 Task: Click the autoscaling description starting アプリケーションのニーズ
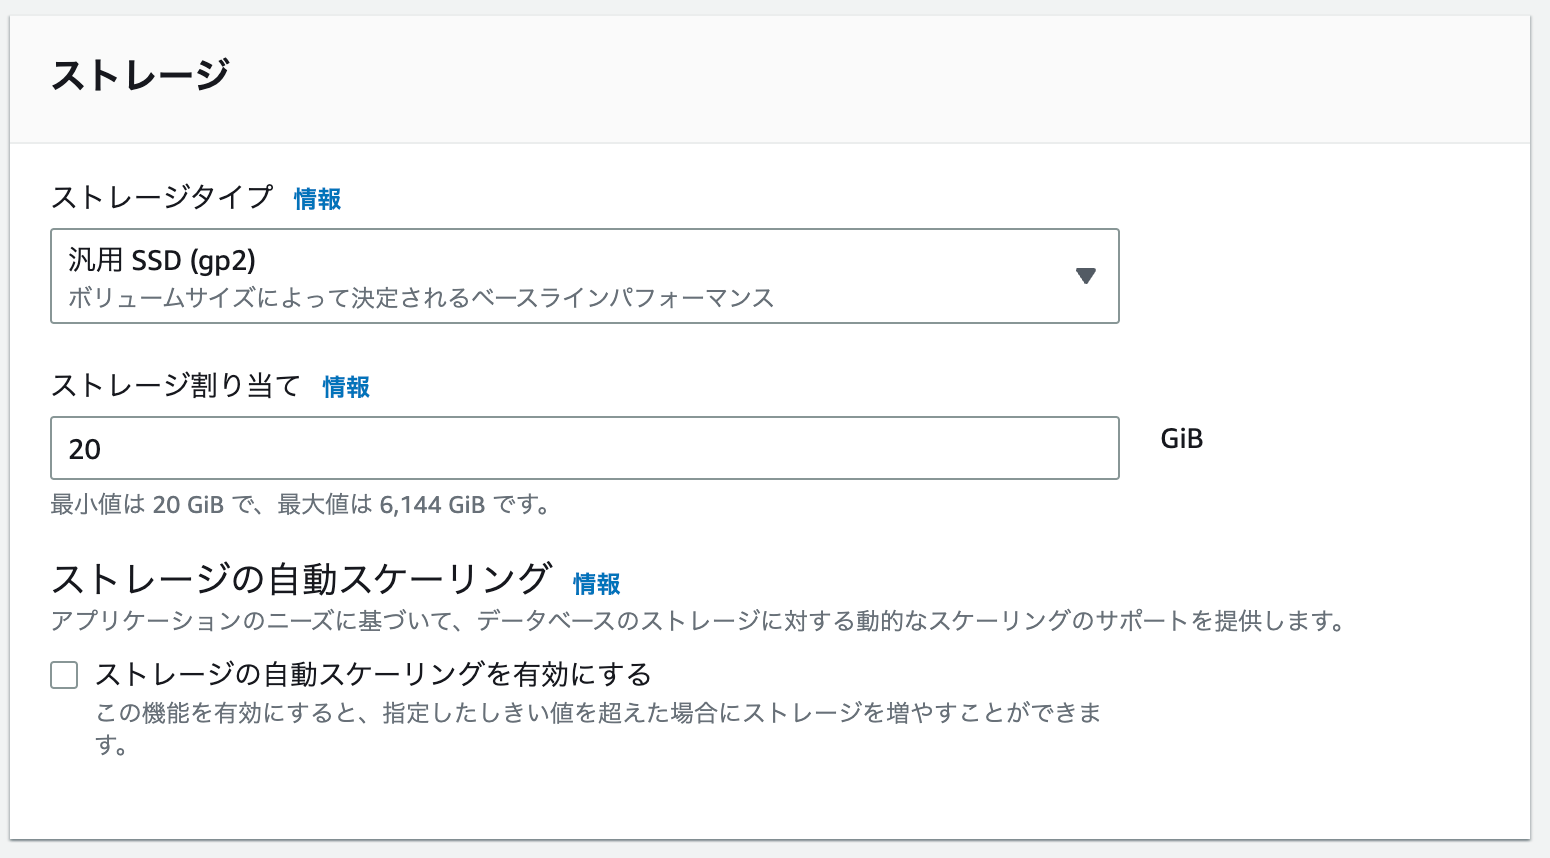click(698, 621)
